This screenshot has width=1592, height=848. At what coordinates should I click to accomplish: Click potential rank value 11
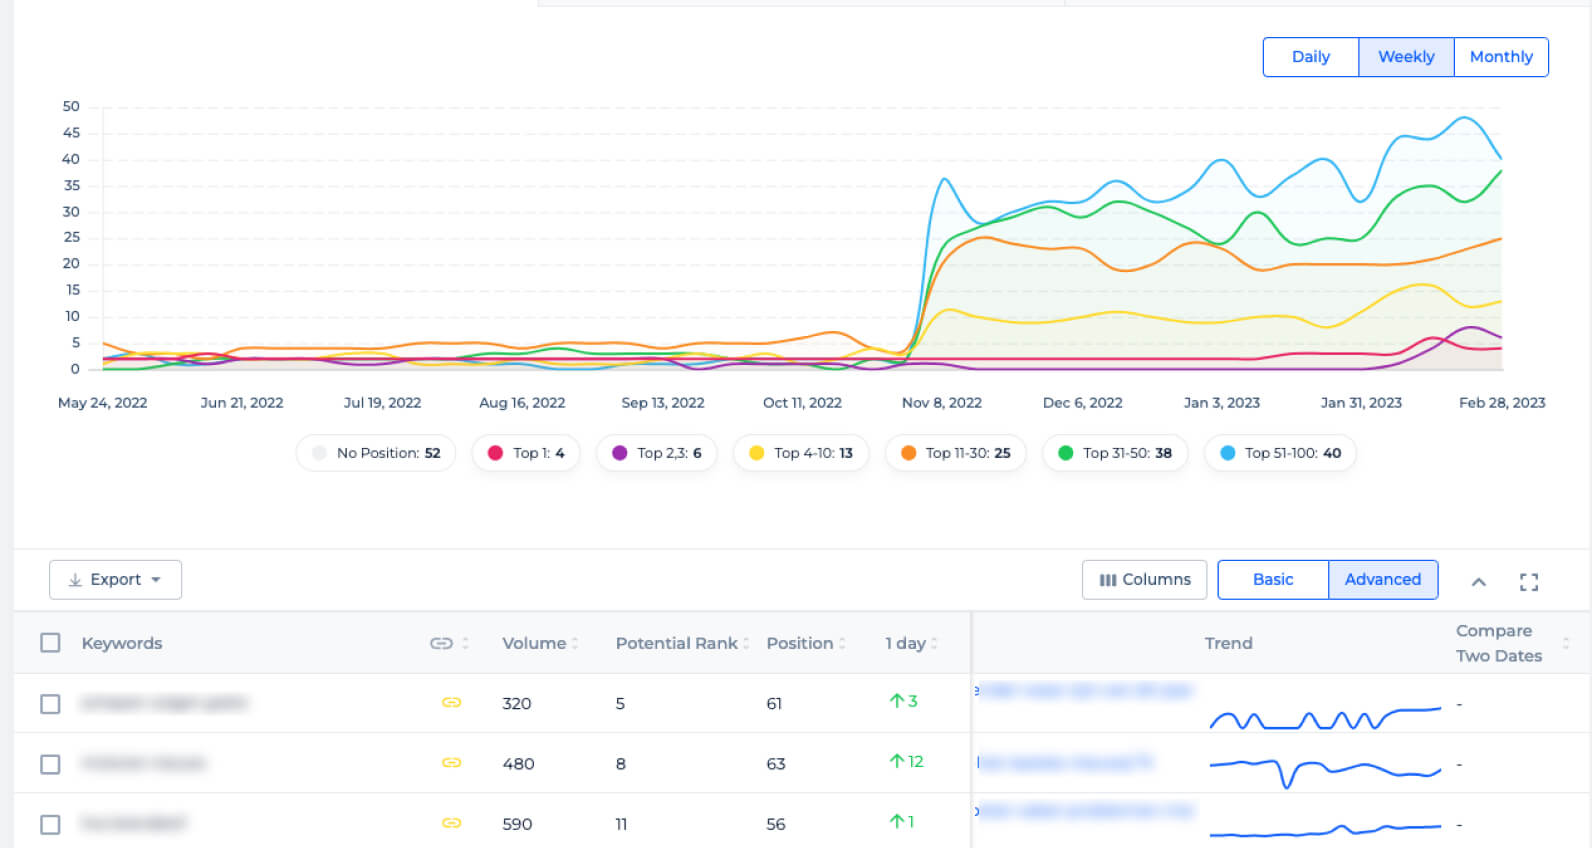621,824
